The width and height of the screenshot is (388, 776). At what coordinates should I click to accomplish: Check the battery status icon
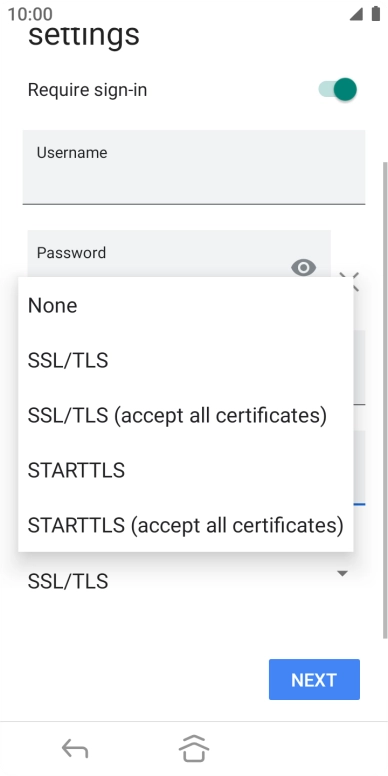click(376, 14)
